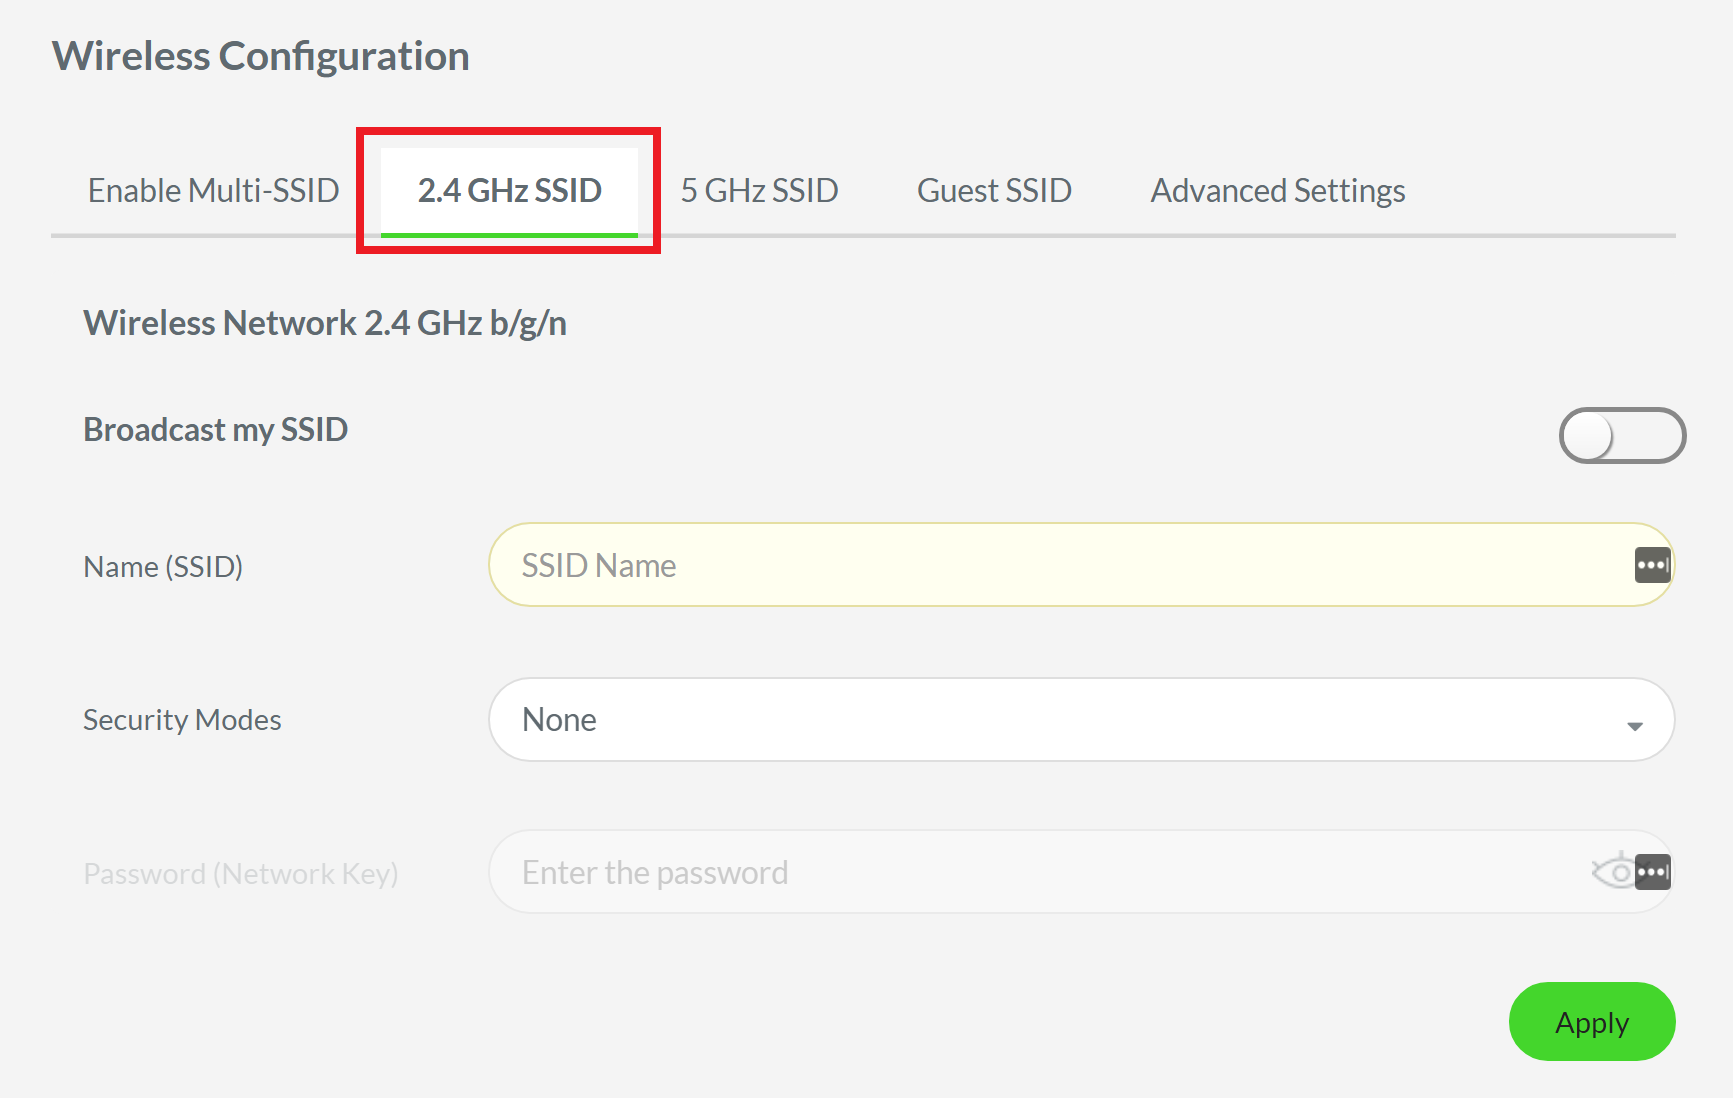This screenshot has width=1733, height=1098.
Task: Click the ellipsis icon in the password field
Action: [1655, 871]
